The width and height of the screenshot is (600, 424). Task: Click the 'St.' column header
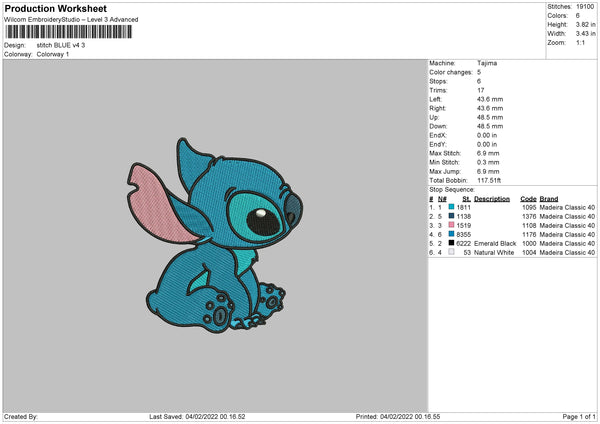(x=466, y=199)
